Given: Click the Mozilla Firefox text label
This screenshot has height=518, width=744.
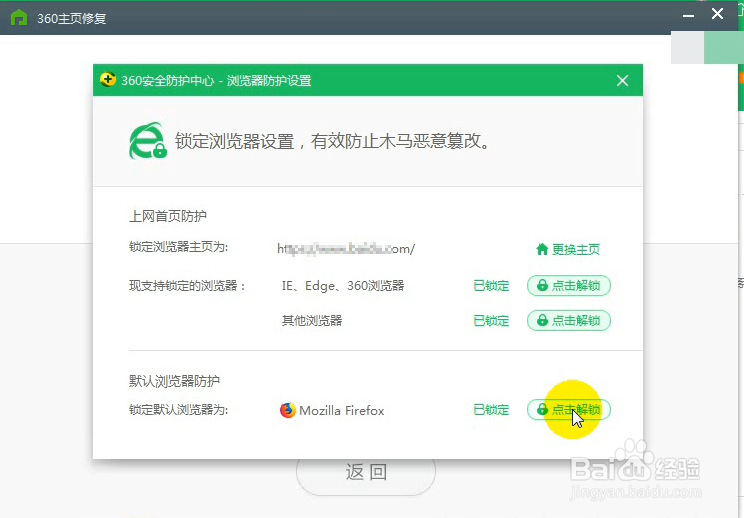Looking at the screenshot, I should point(342,410).
